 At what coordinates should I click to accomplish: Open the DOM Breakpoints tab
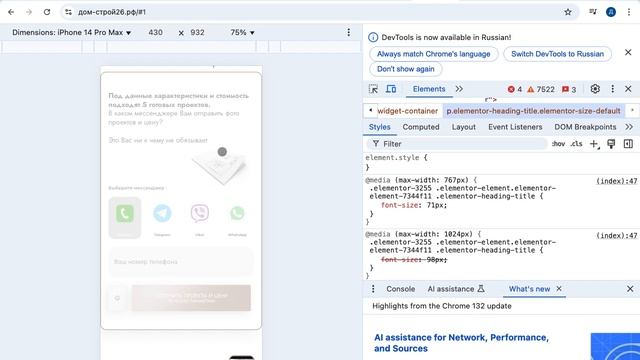click(585, 127)
